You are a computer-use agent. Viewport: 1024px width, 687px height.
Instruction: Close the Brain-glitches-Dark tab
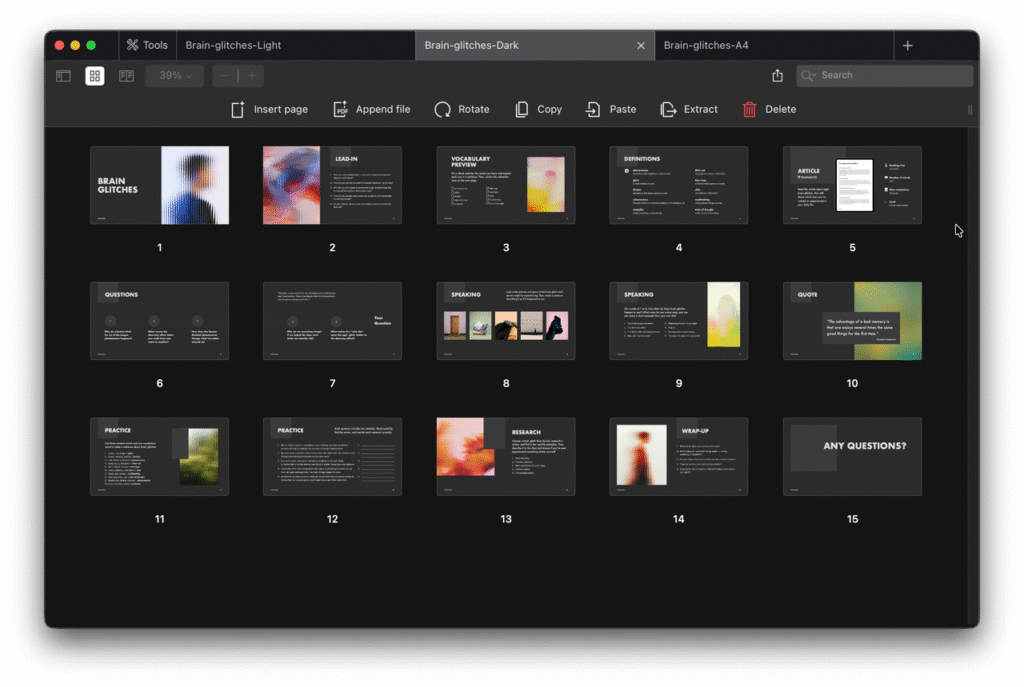click(641, 45)
